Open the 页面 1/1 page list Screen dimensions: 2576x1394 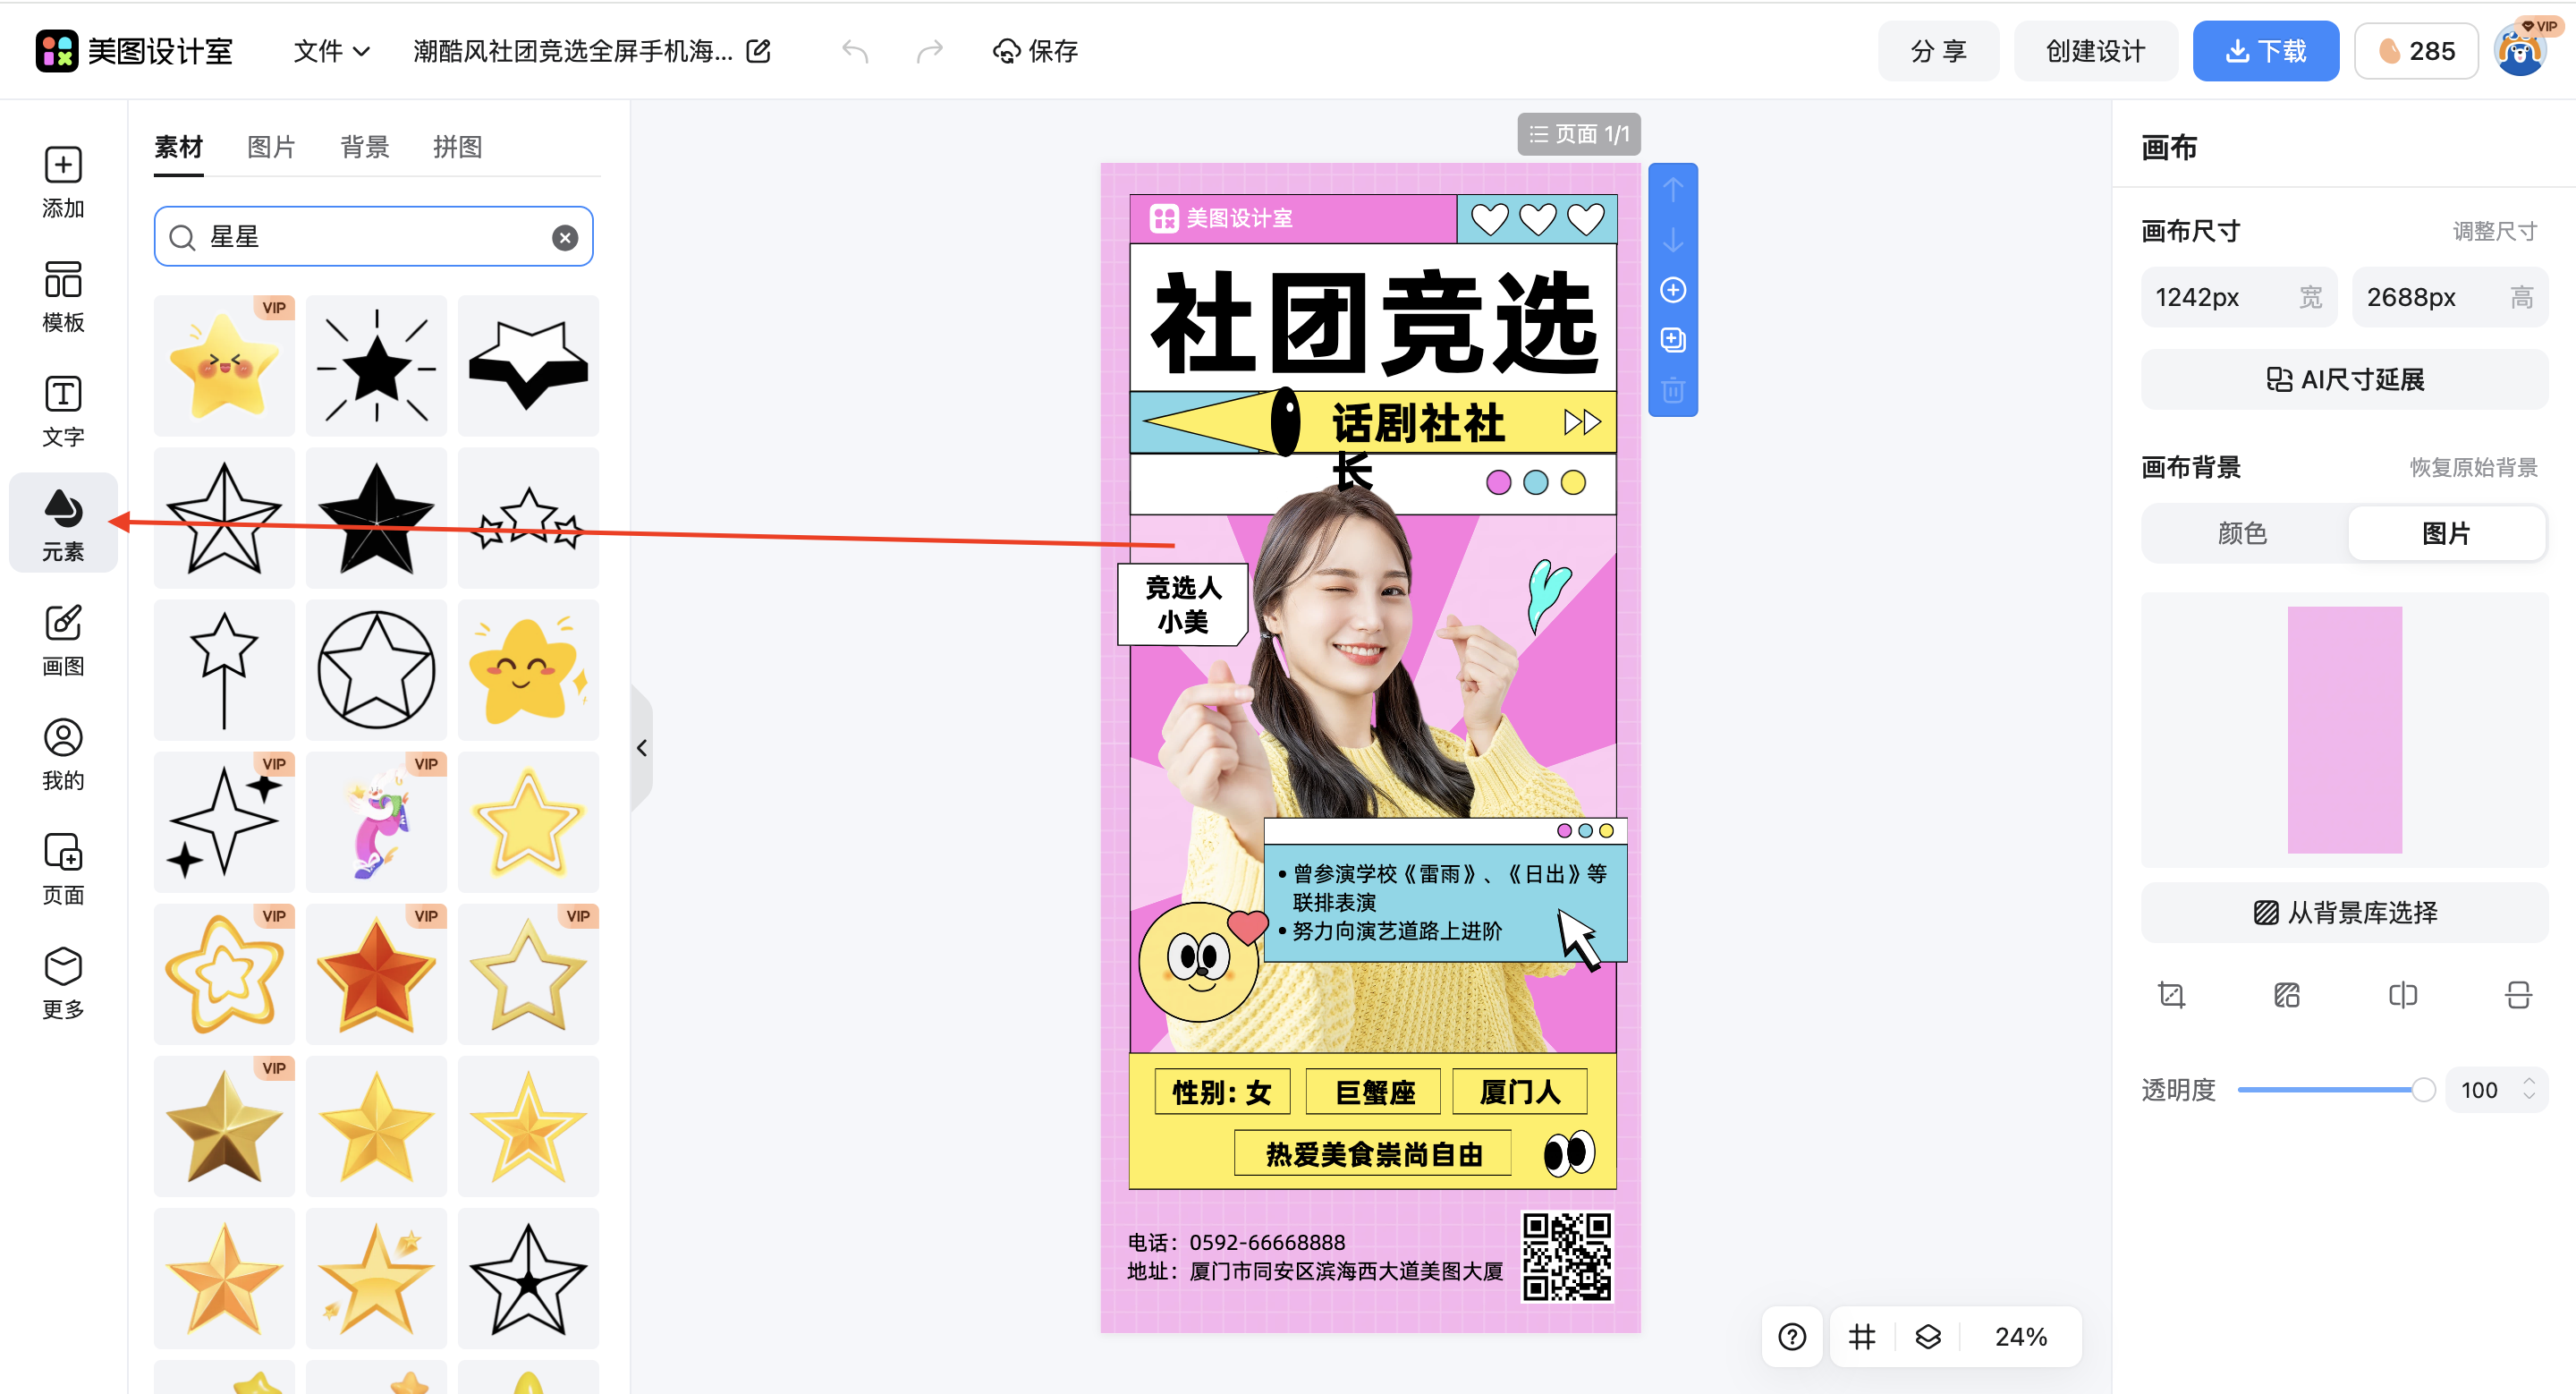coord(1578,133)
